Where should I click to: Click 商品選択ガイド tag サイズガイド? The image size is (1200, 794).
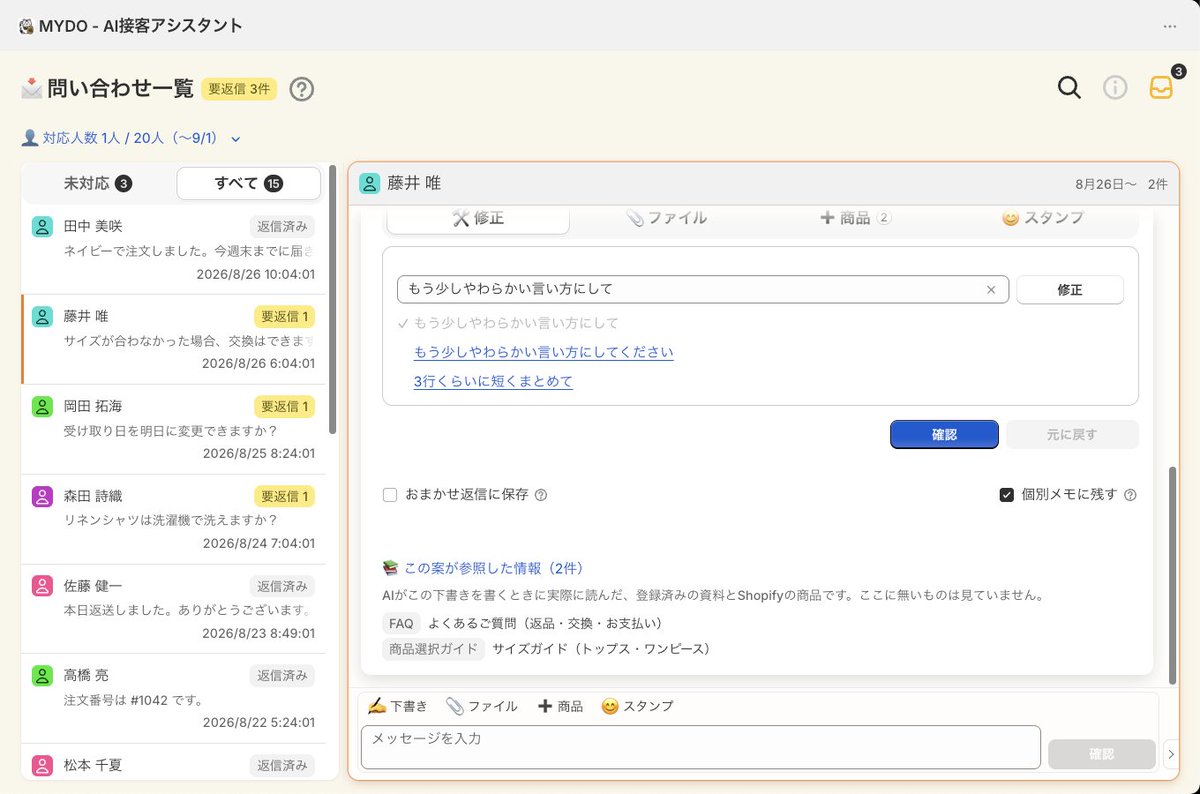coord(548,649)
